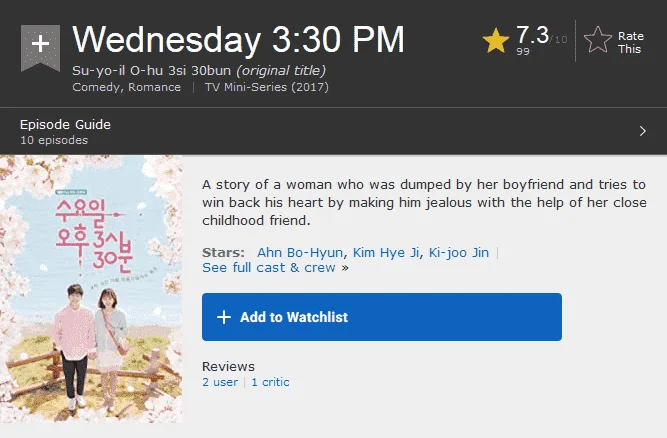Click the 7.3 rating score

[x=533, y=35]
